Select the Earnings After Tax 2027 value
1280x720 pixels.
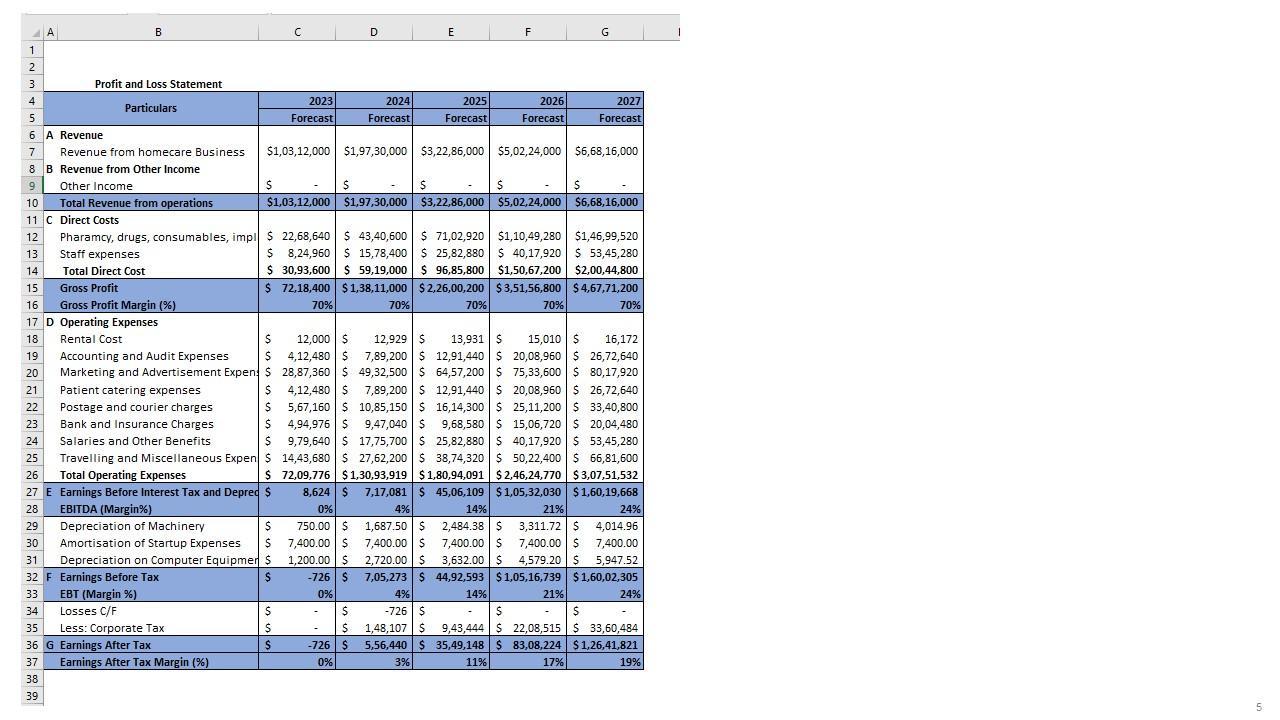tap(605, 645)
